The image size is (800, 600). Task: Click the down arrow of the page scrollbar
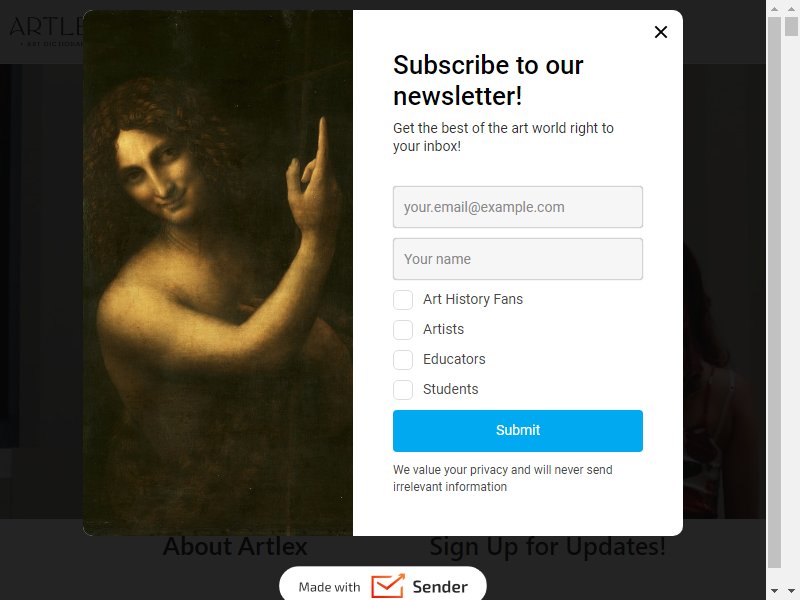774,591
